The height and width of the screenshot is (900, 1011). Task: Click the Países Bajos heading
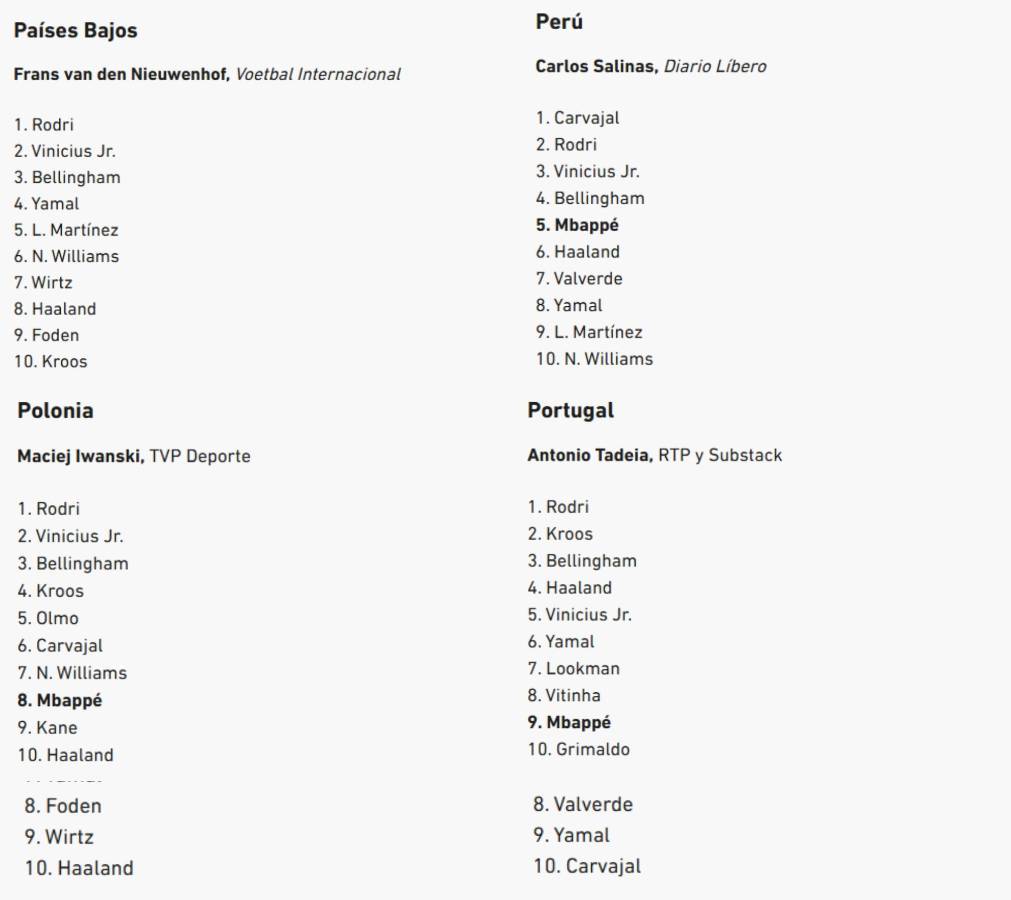coord(76,31)
